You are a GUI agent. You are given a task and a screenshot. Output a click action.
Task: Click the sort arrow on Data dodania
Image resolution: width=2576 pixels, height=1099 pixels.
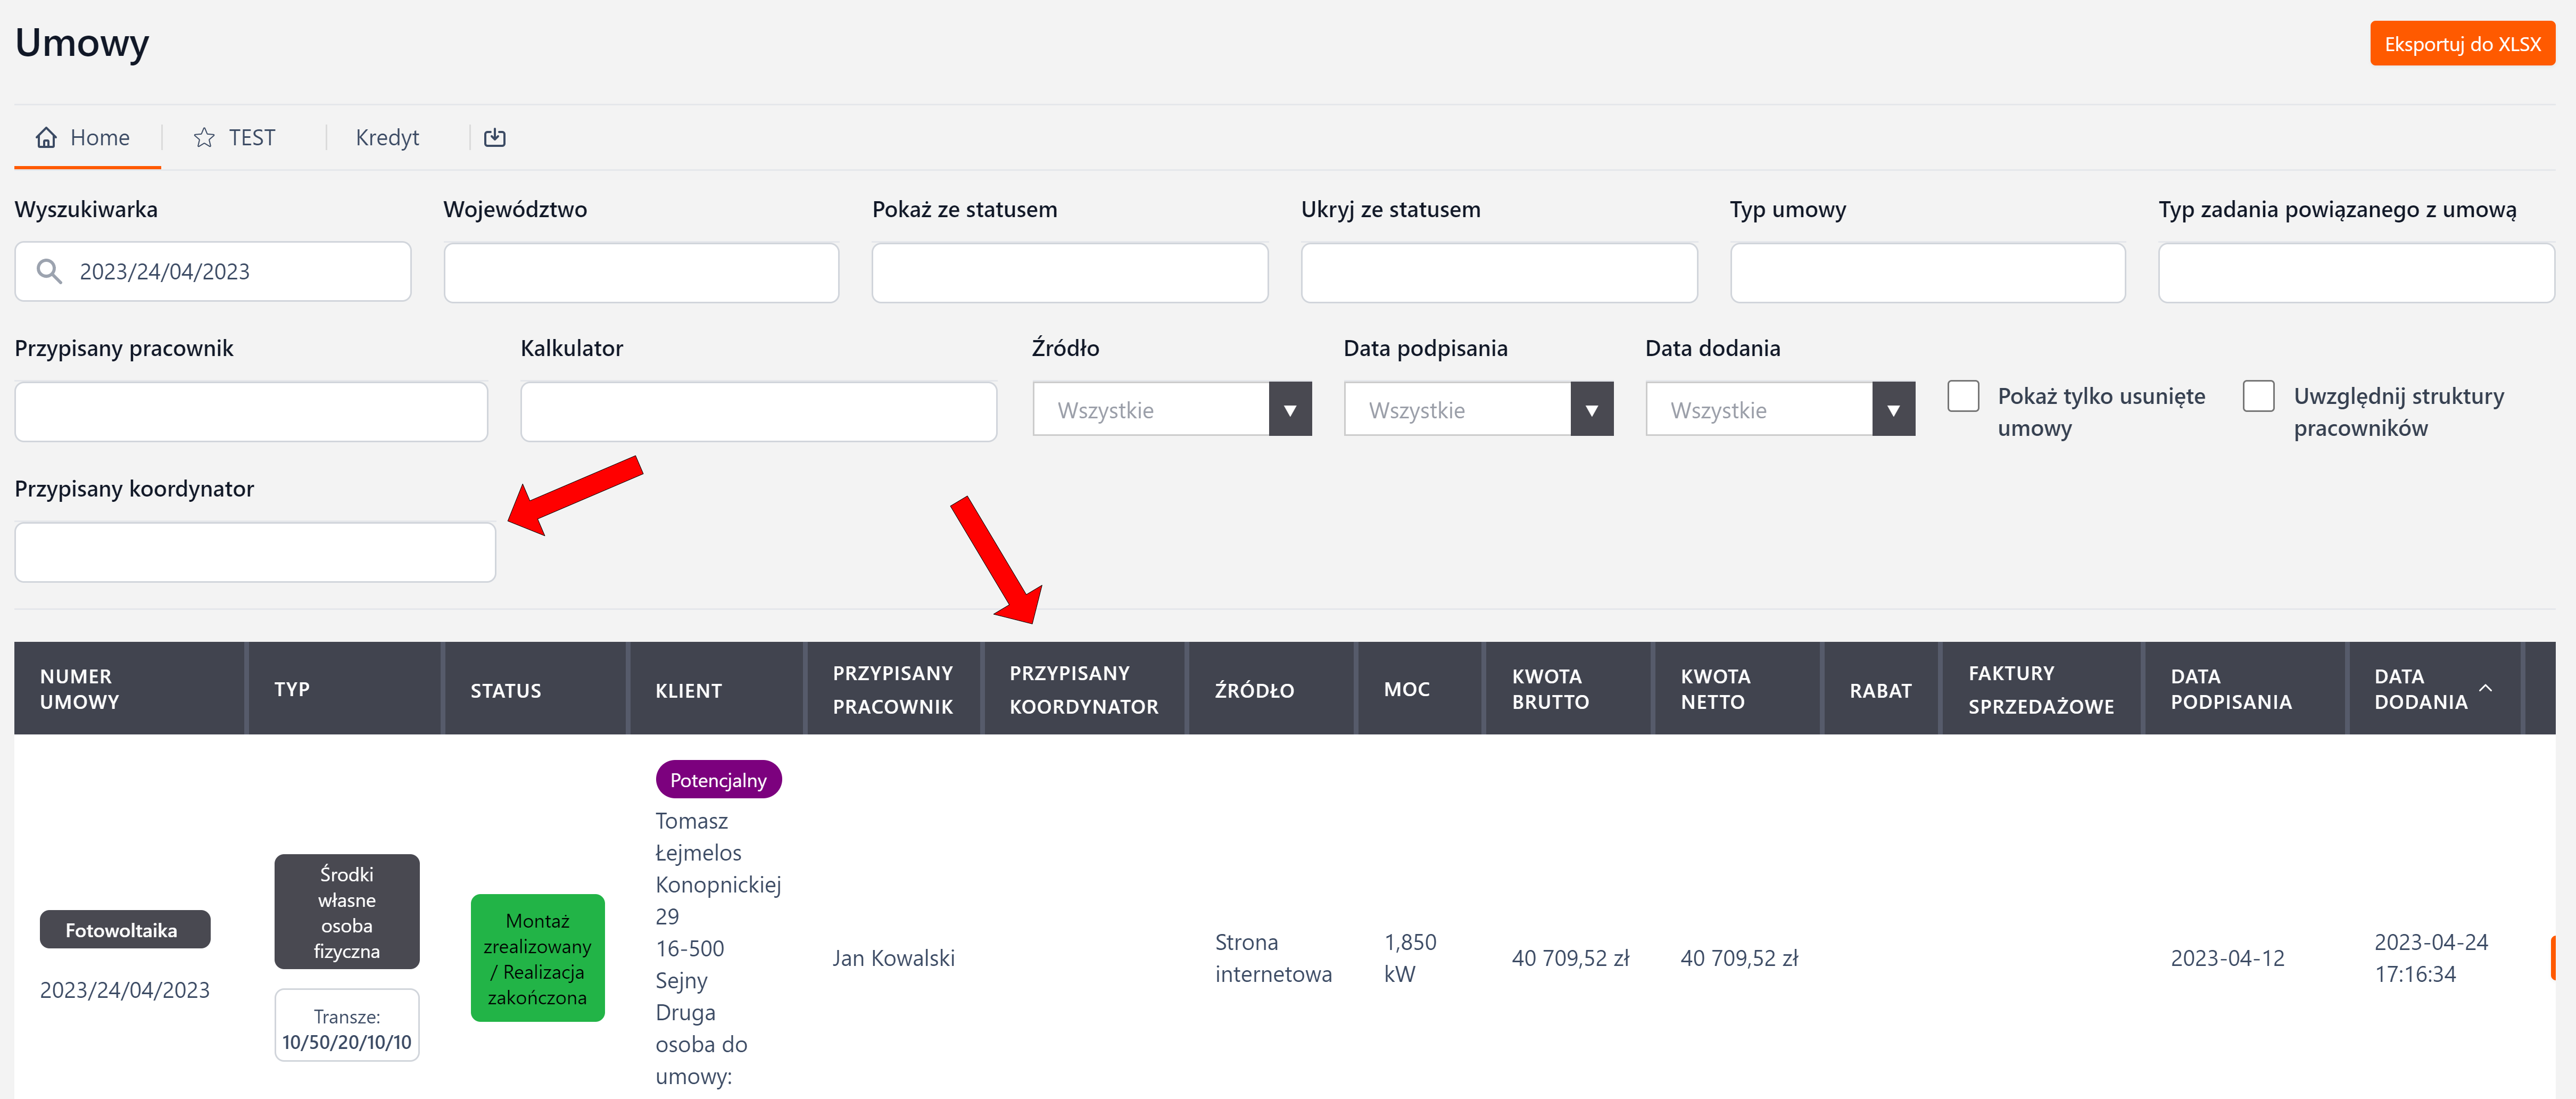[2486, 688]
